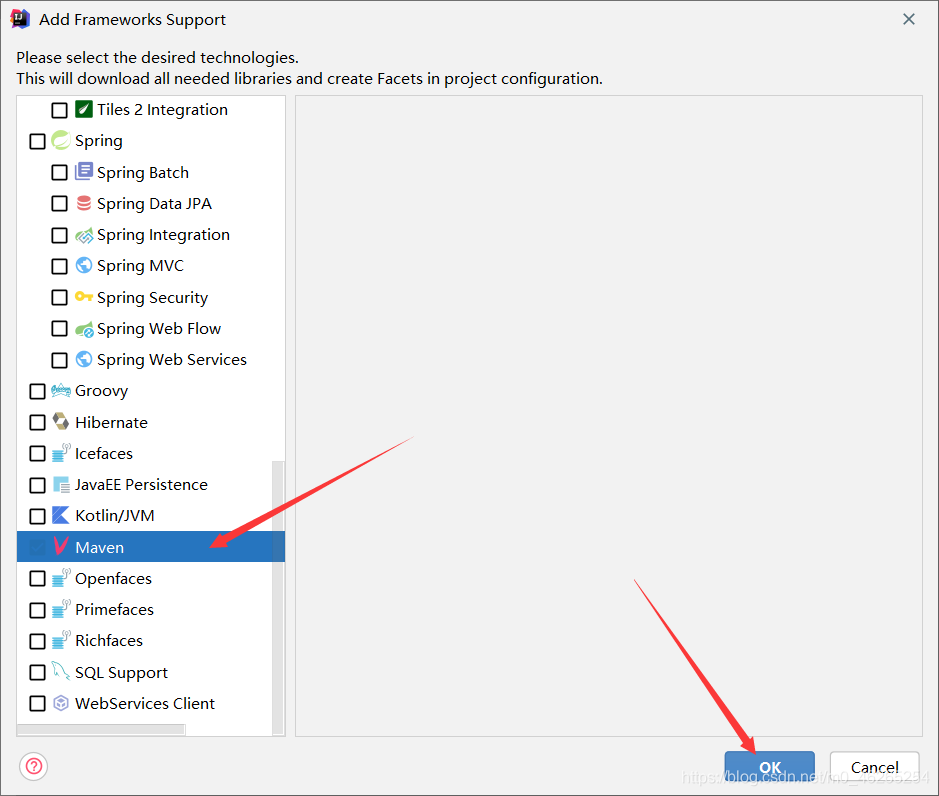Click the Kotlin/JVM logo icon
This screenshot has width=939, height=796.
(x=61, y=516)
